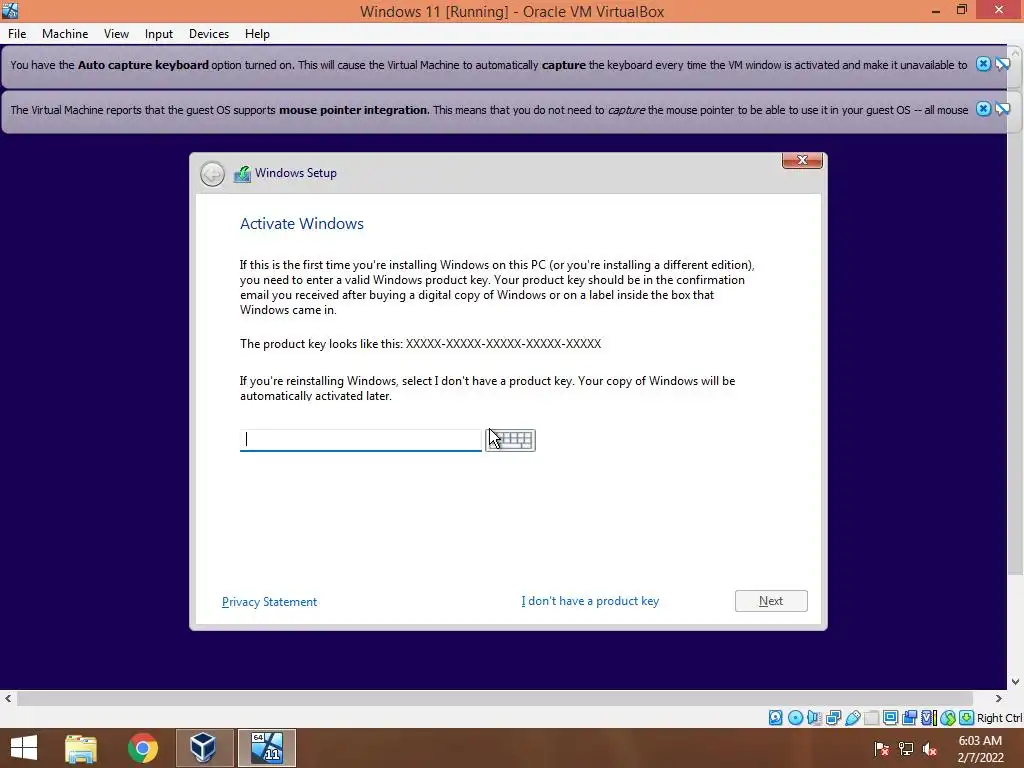Open the on-screen keyboard button
The width and height of the screenshot is (1024, 768).
point(511,440)
